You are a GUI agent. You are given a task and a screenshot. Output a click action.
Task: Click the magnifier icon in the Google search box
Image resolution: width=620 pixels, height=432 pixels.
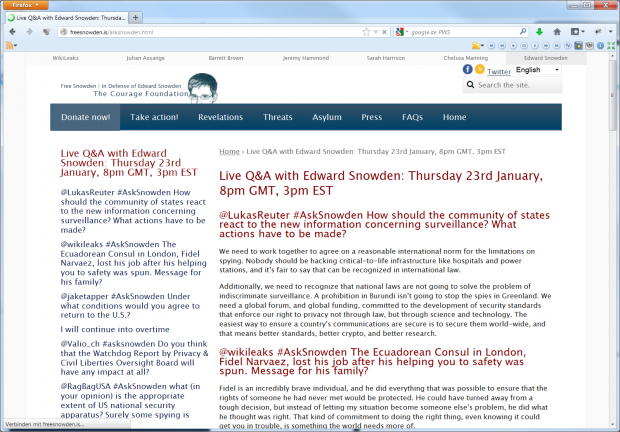tap(523, 32)
